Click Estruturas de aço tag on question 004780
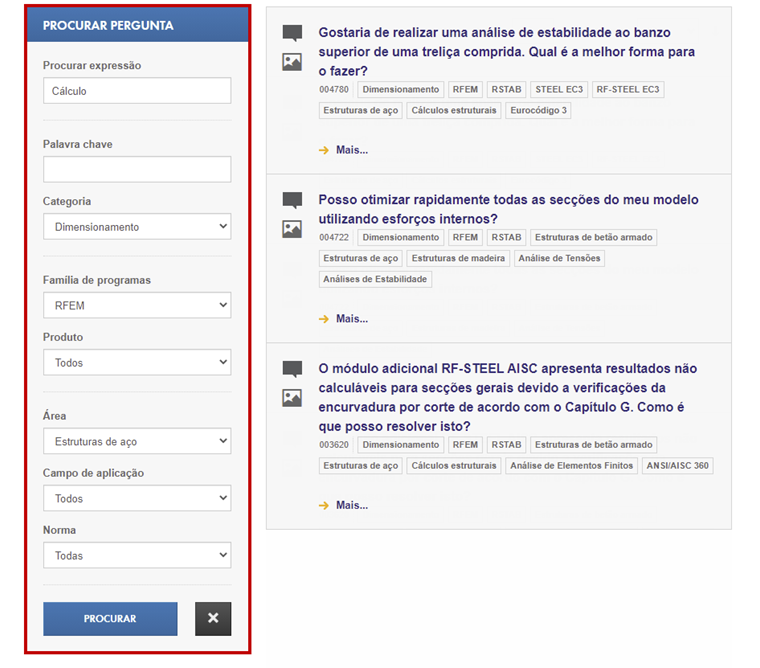The width and height of the screenshot is (760, 668). tap(361, 111)
